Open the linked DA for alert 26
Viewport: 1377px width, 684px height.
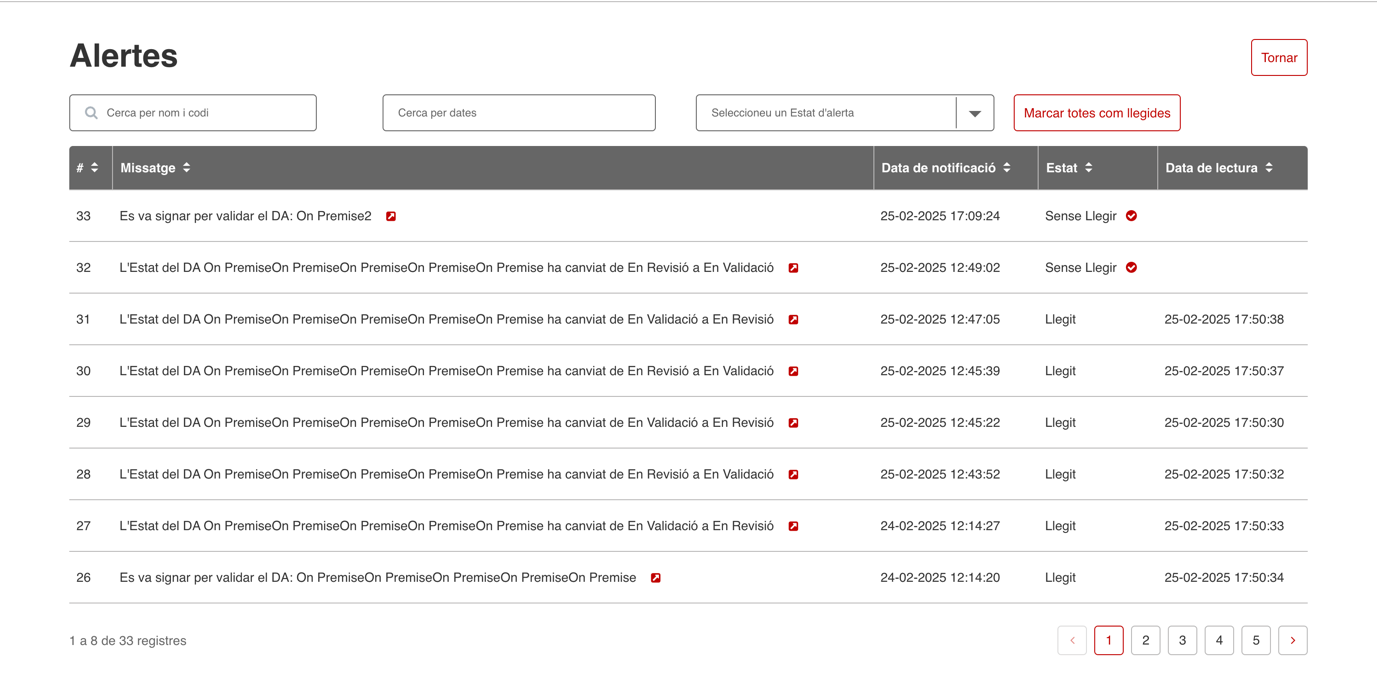point(656,577)
